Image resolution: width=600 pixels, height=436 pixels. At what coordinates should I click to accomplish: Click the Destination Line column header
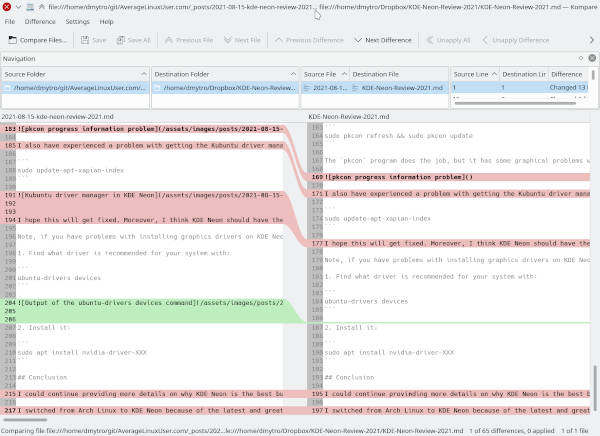point(523,74)
